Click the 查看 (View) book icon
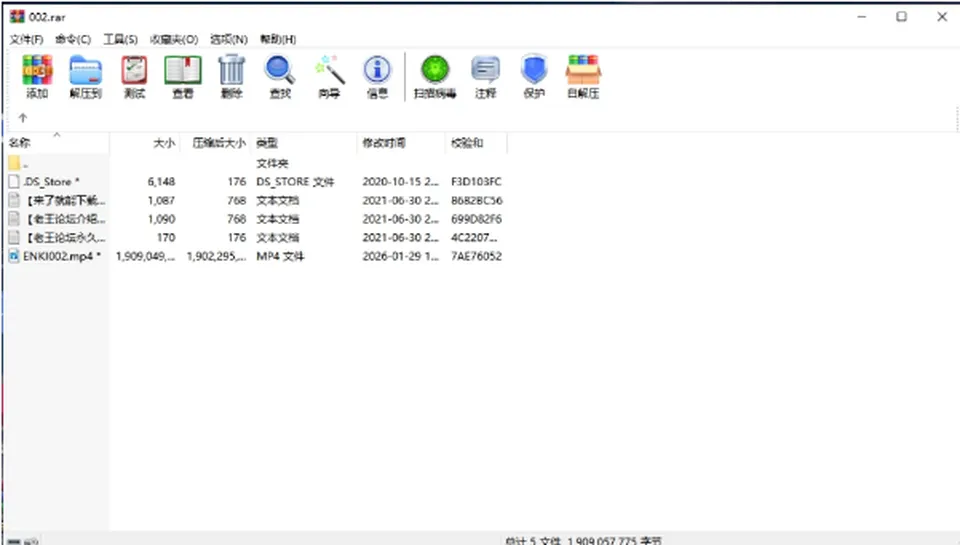 tap(182, 70)
